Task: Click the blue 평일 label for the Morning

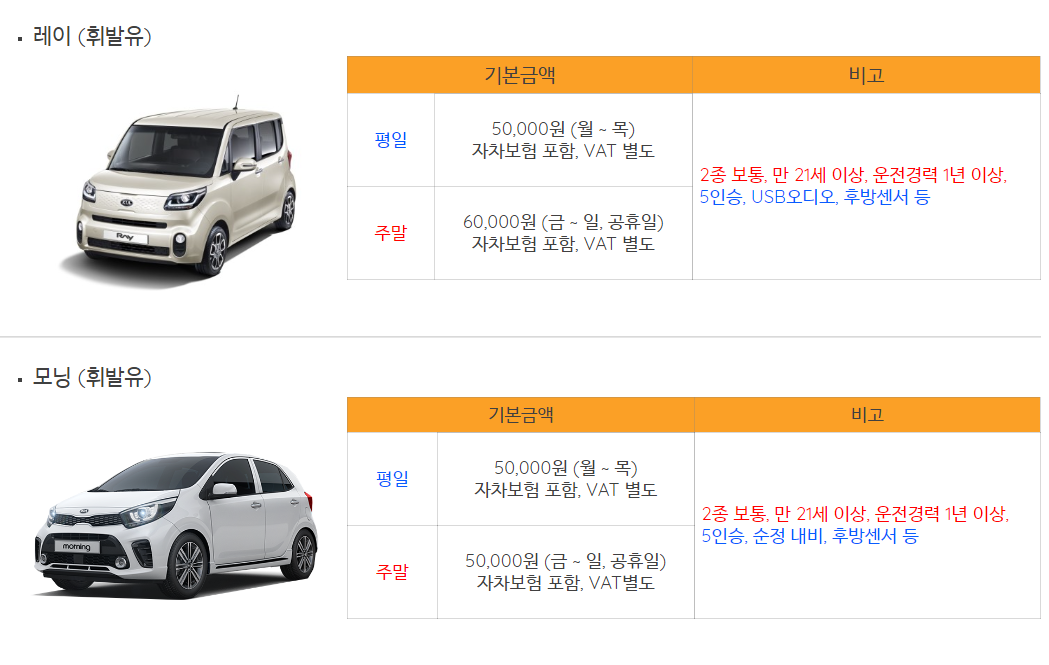Action: 392,479
